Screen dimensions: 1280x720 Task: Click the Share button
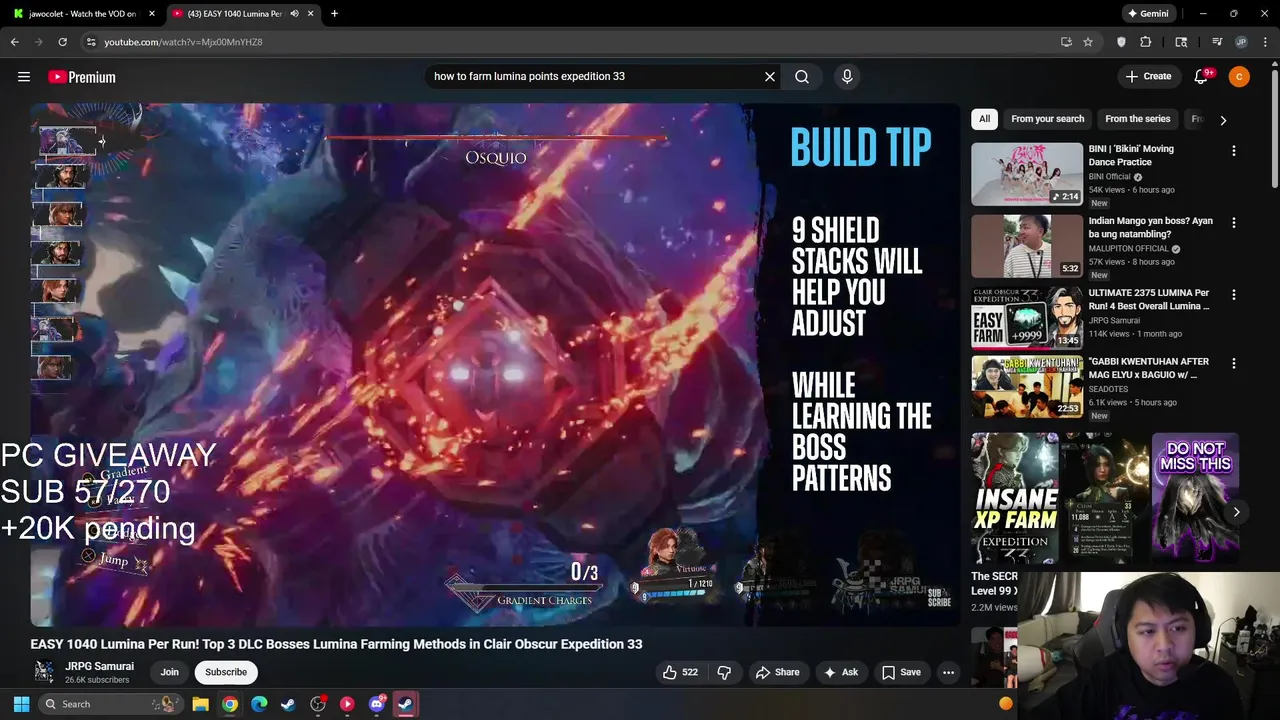pos(777,672)
